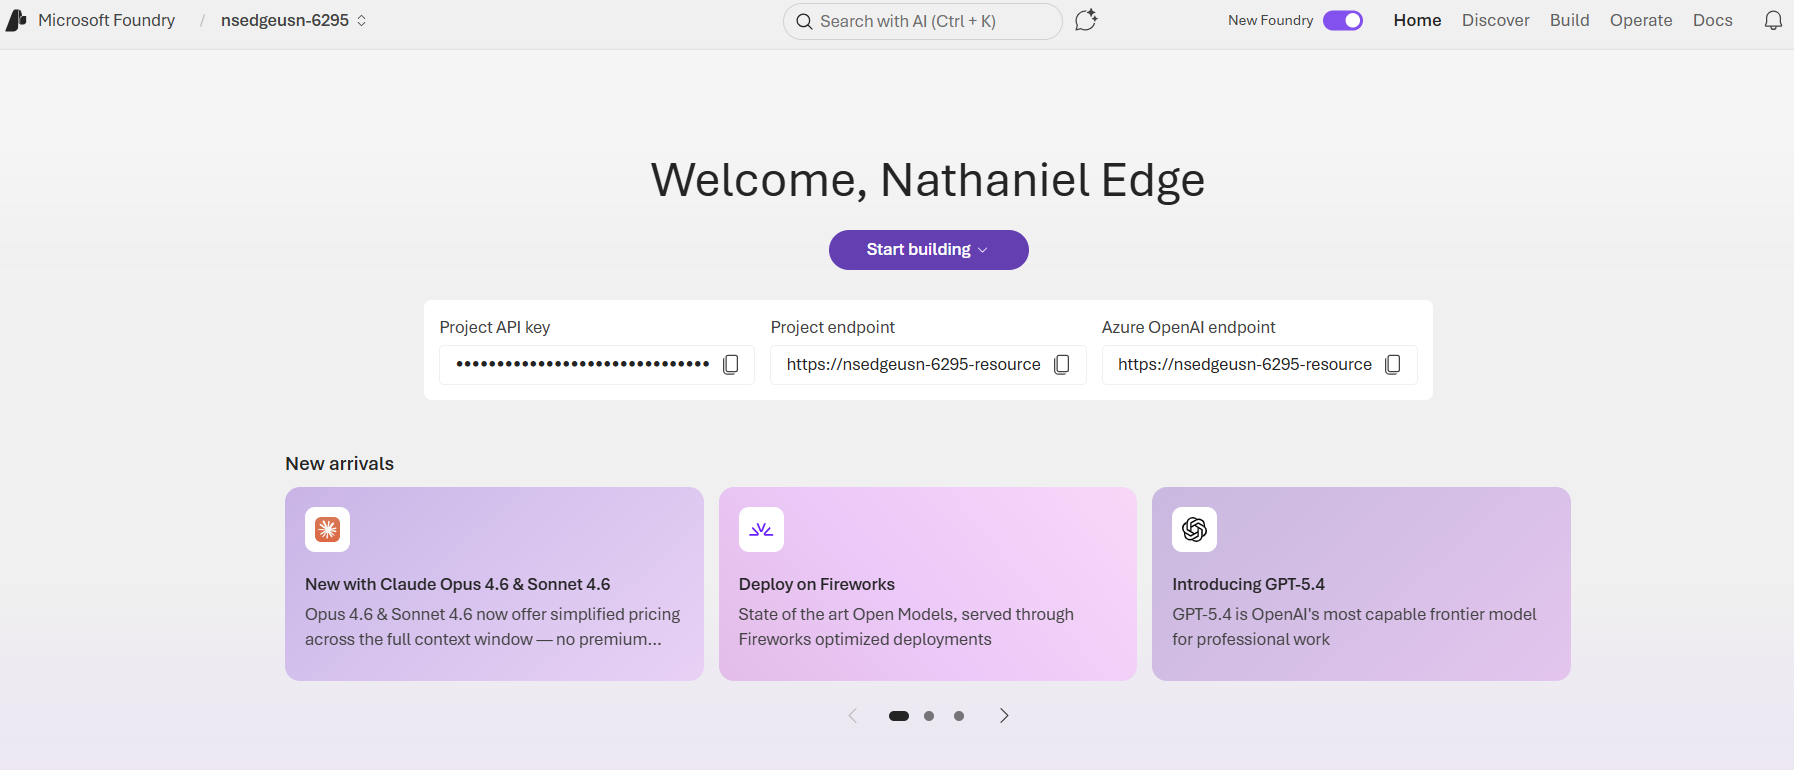Go to previous New arrivals slide
This screenshot has height=770, width=1794.
[x=853, y=715]
